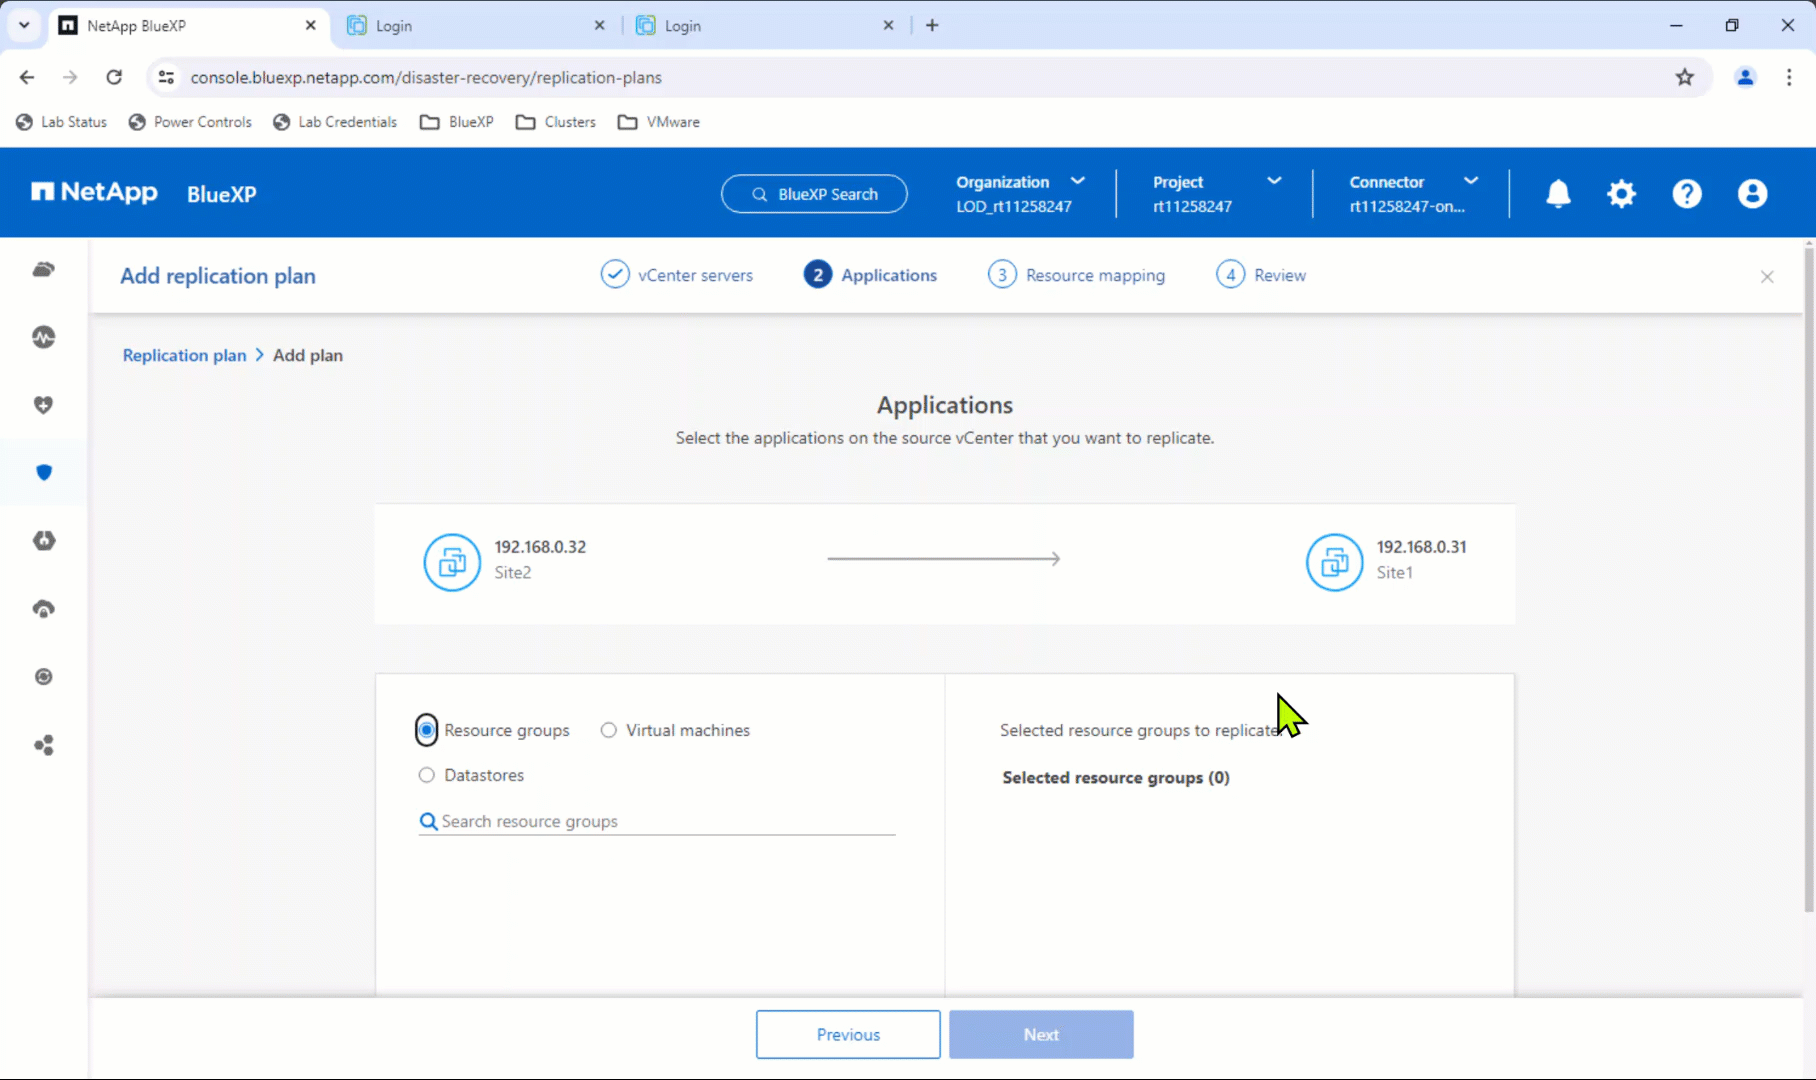Go to the vCenter servers step
The width and height of the screenshot is (1816, 1080).
[x=677, y=275]
